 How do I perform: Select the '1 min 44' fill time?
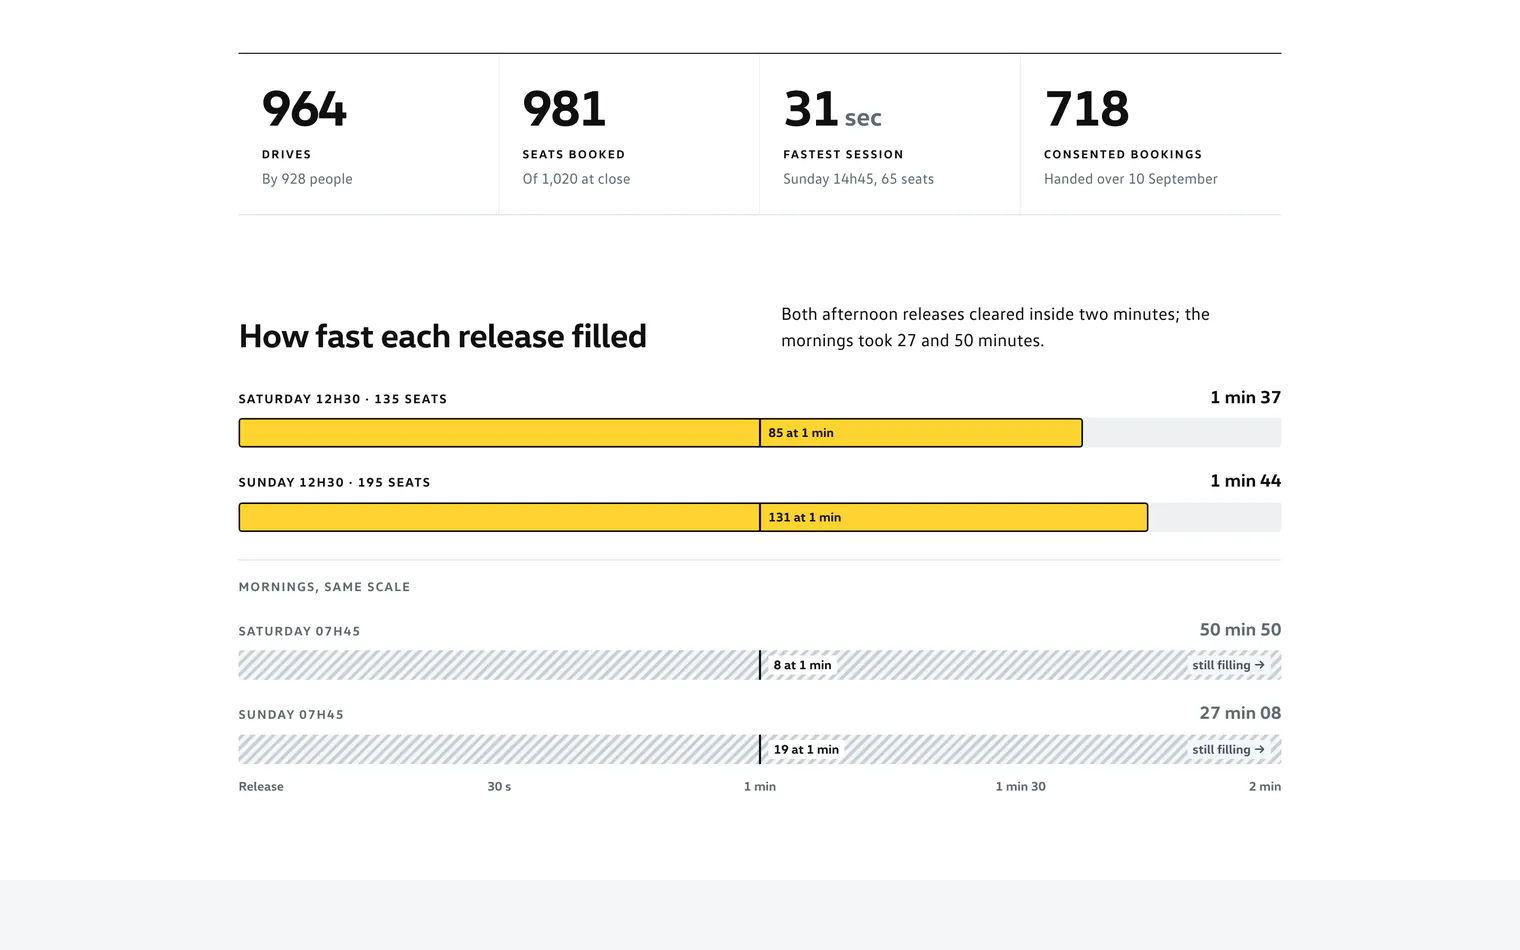[x=1245, y=481]
